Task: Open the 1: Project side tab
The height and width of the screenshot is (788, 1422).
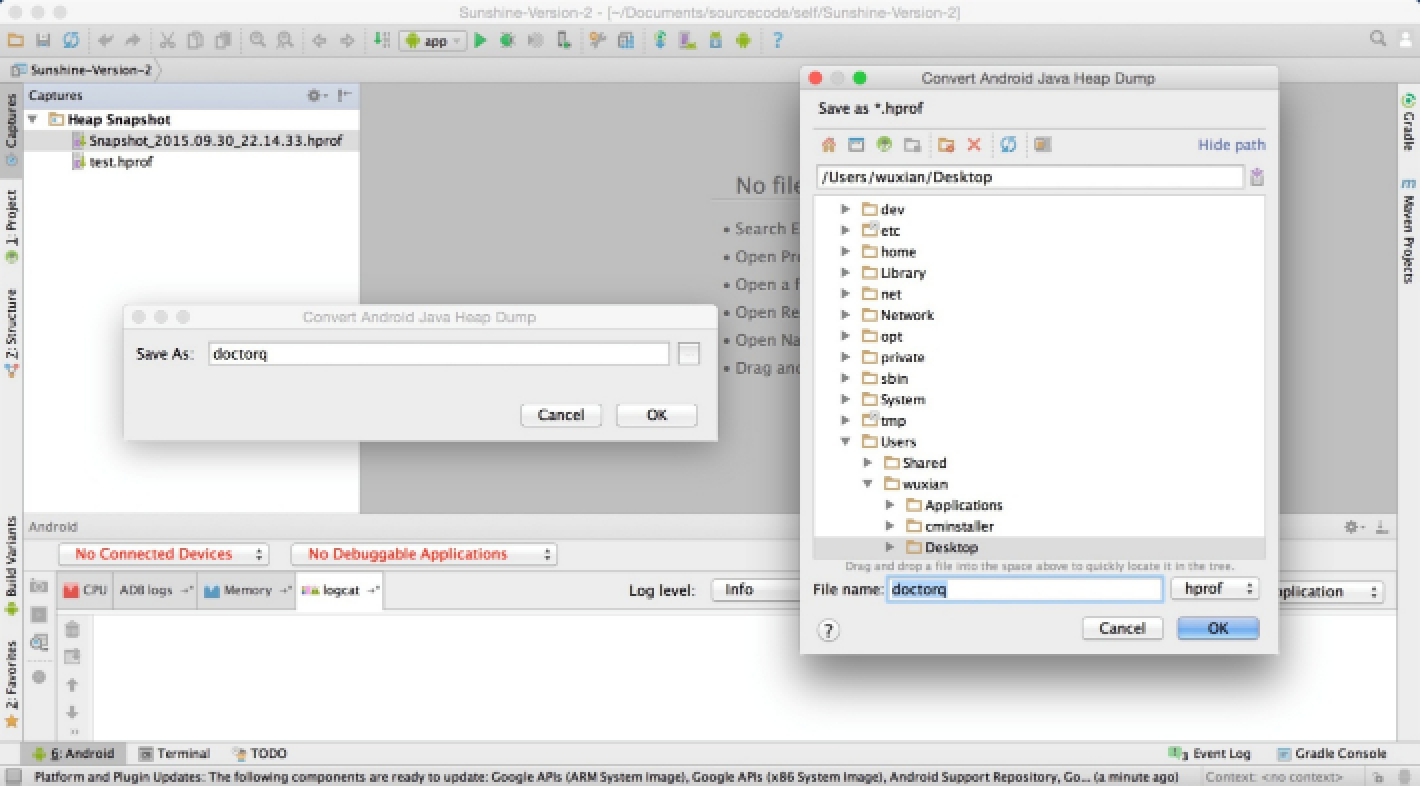Action: [12, 227]
